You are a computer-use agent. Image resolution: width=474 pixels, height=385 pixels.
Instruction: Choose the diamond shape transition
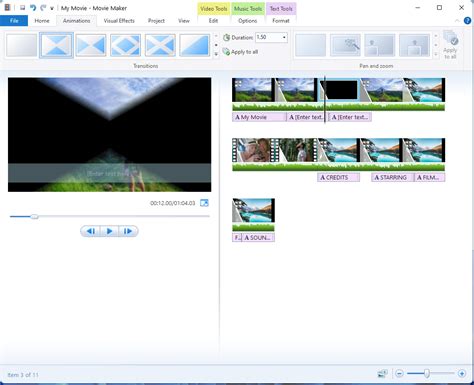[125, 45]
